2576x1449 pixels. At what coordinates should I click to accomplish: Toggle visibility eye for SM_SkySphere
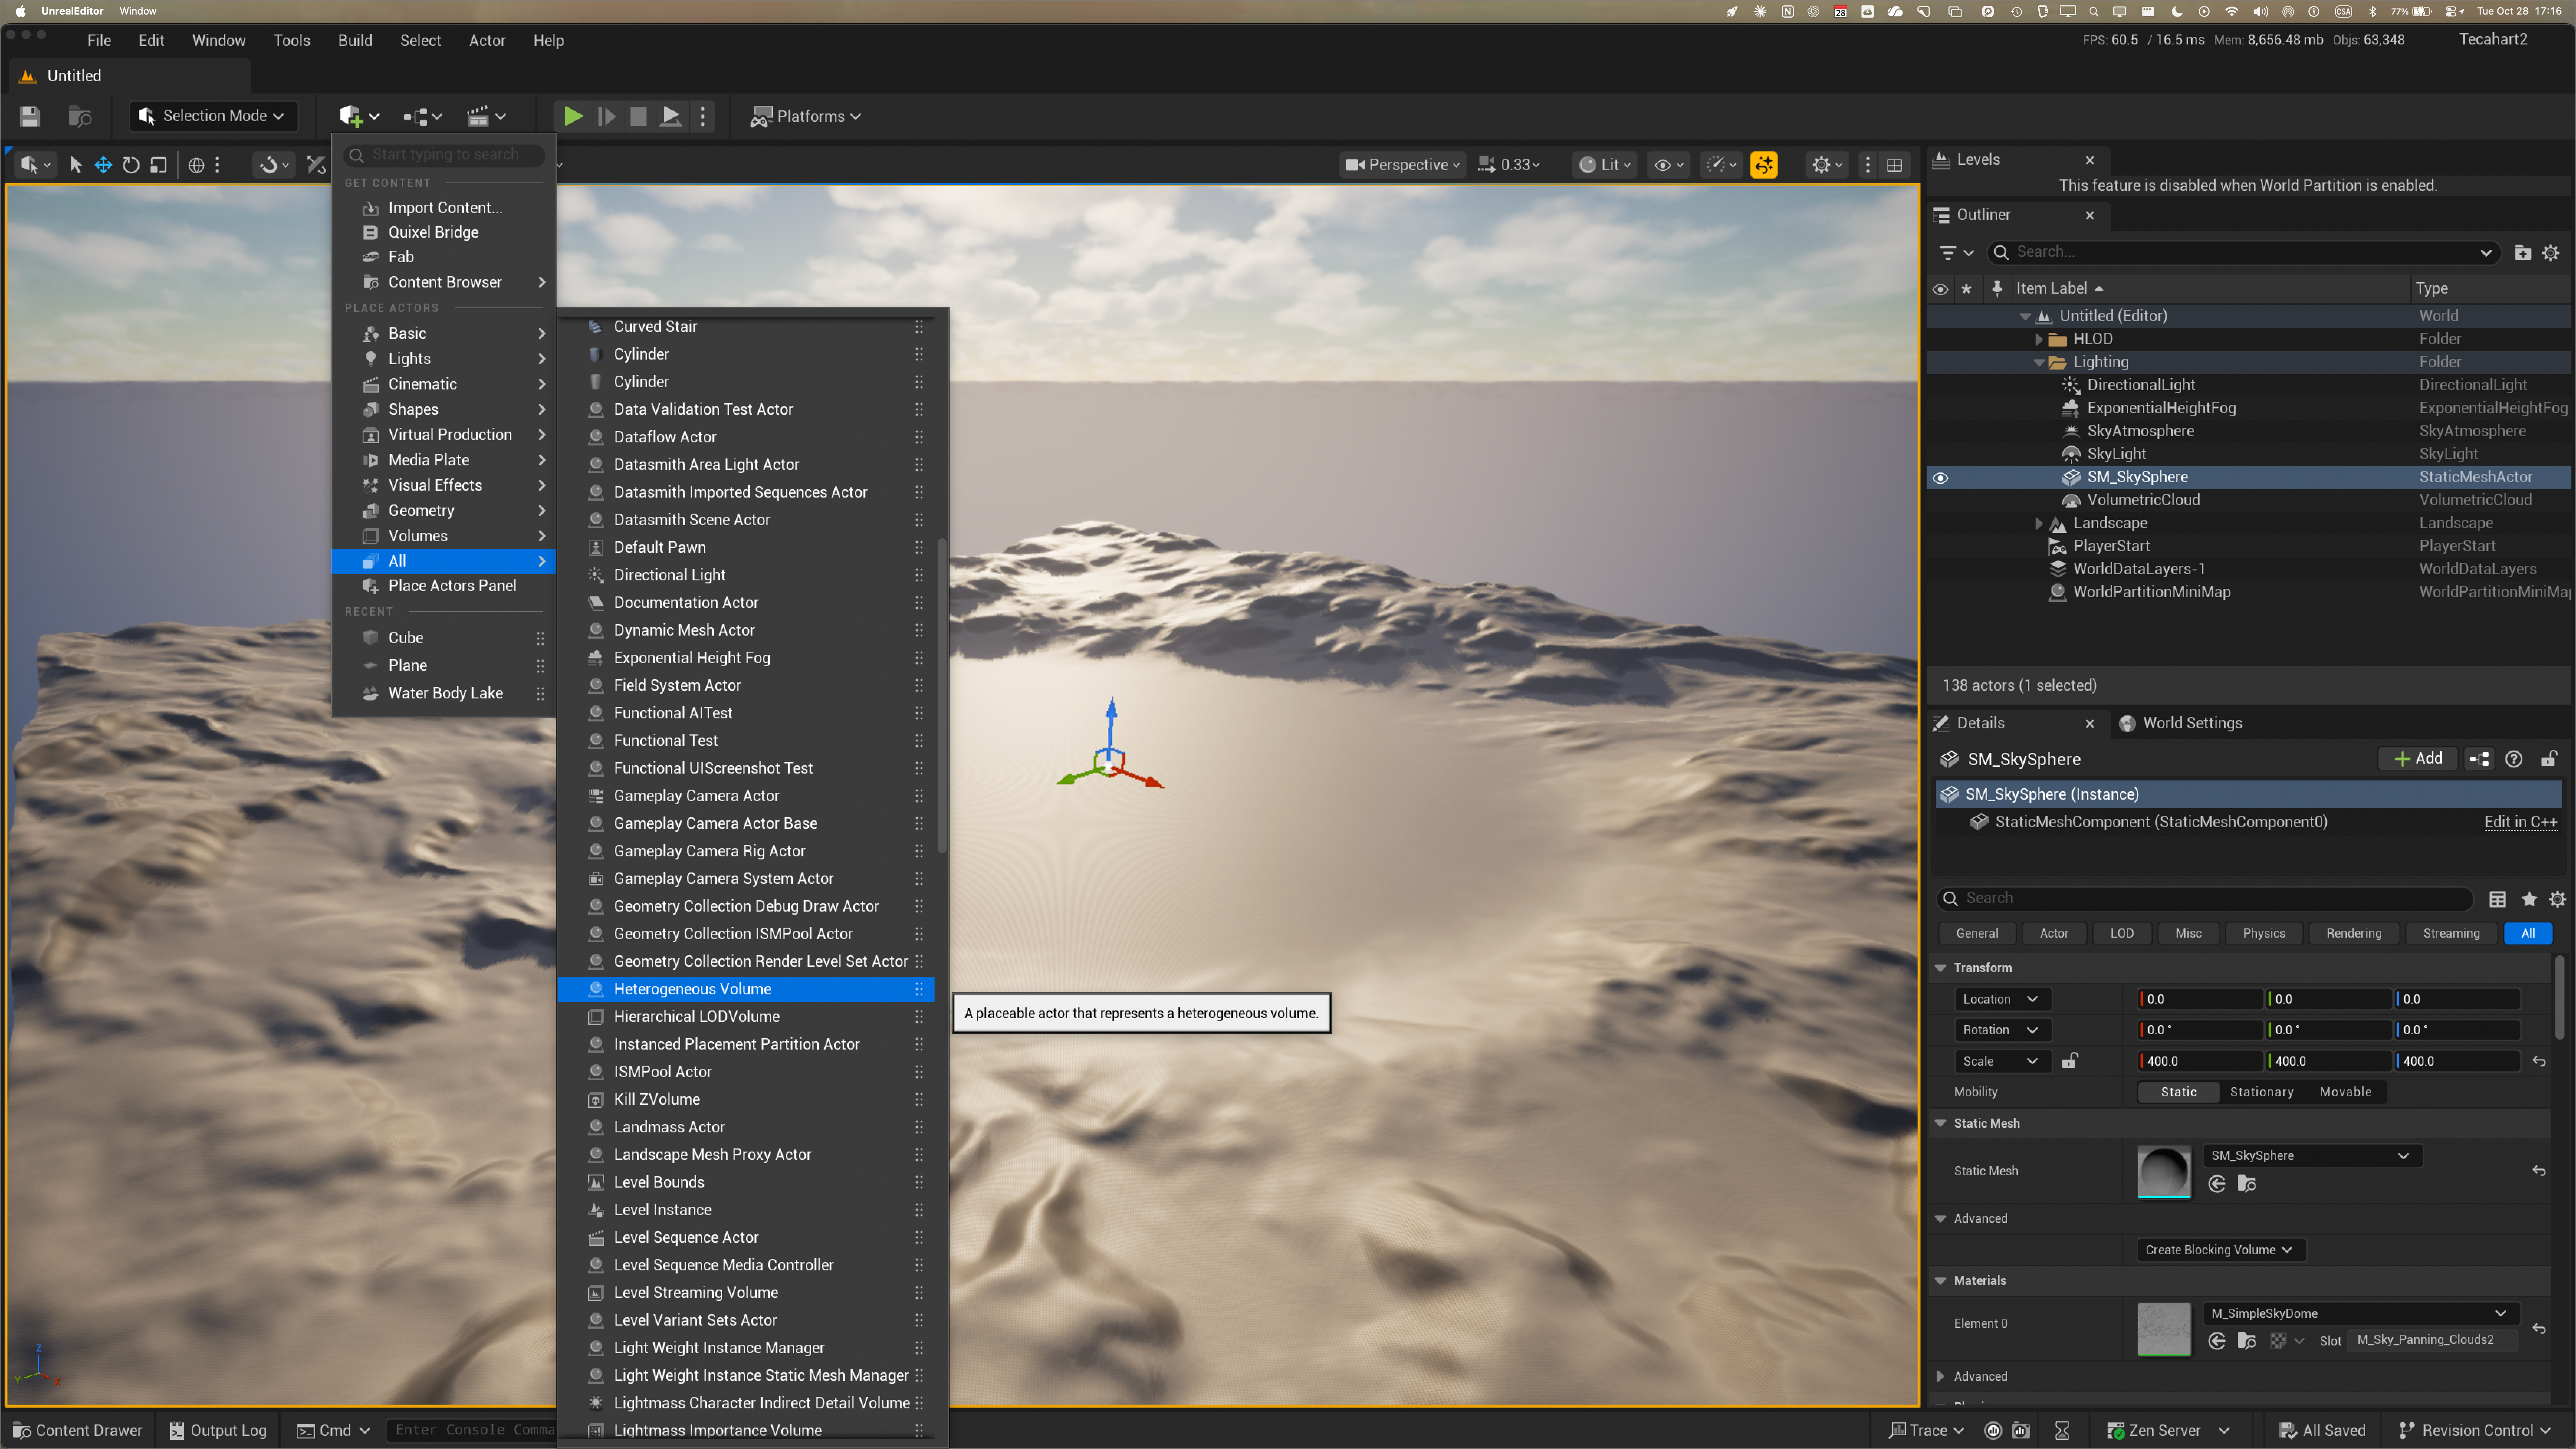pyautogui.click(x=1940, y=478)
